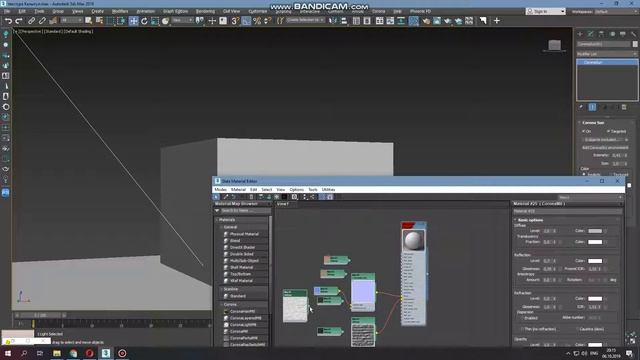Open the Modifier List dropdown
Image resolution: width=640 pixels, height=360 pixels.
[607, 54]
